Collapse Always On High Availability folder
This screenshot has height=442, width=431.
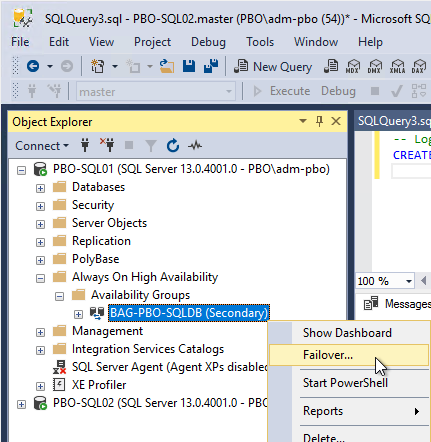click(40, 278)
